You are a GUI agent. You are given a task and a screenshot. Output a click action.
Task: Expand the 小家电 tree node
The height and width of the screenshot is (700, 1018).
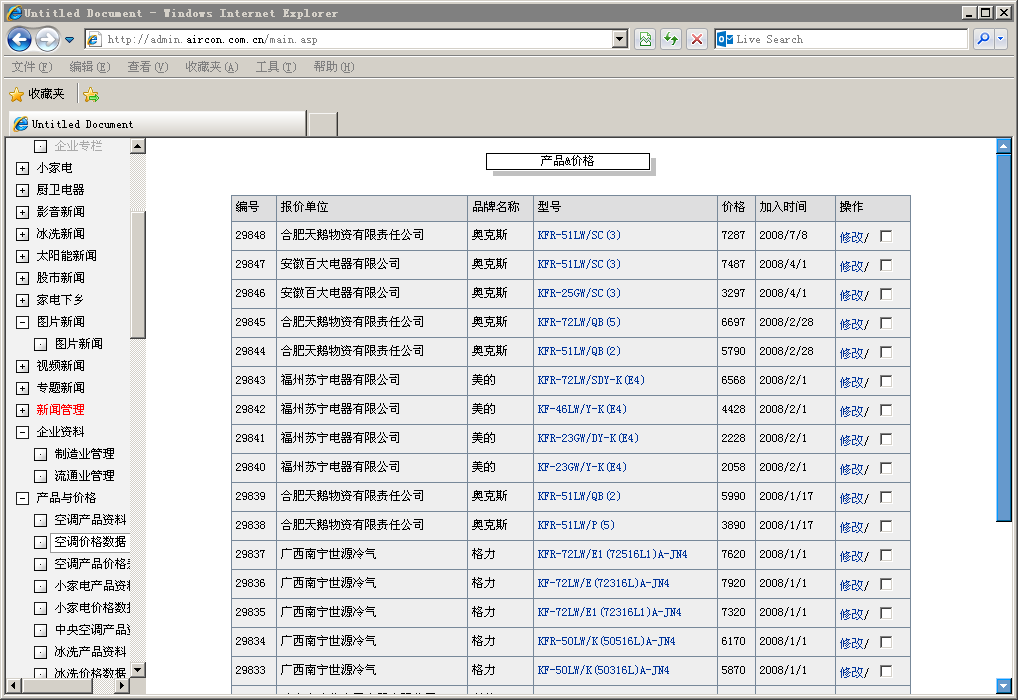point(22,168)
